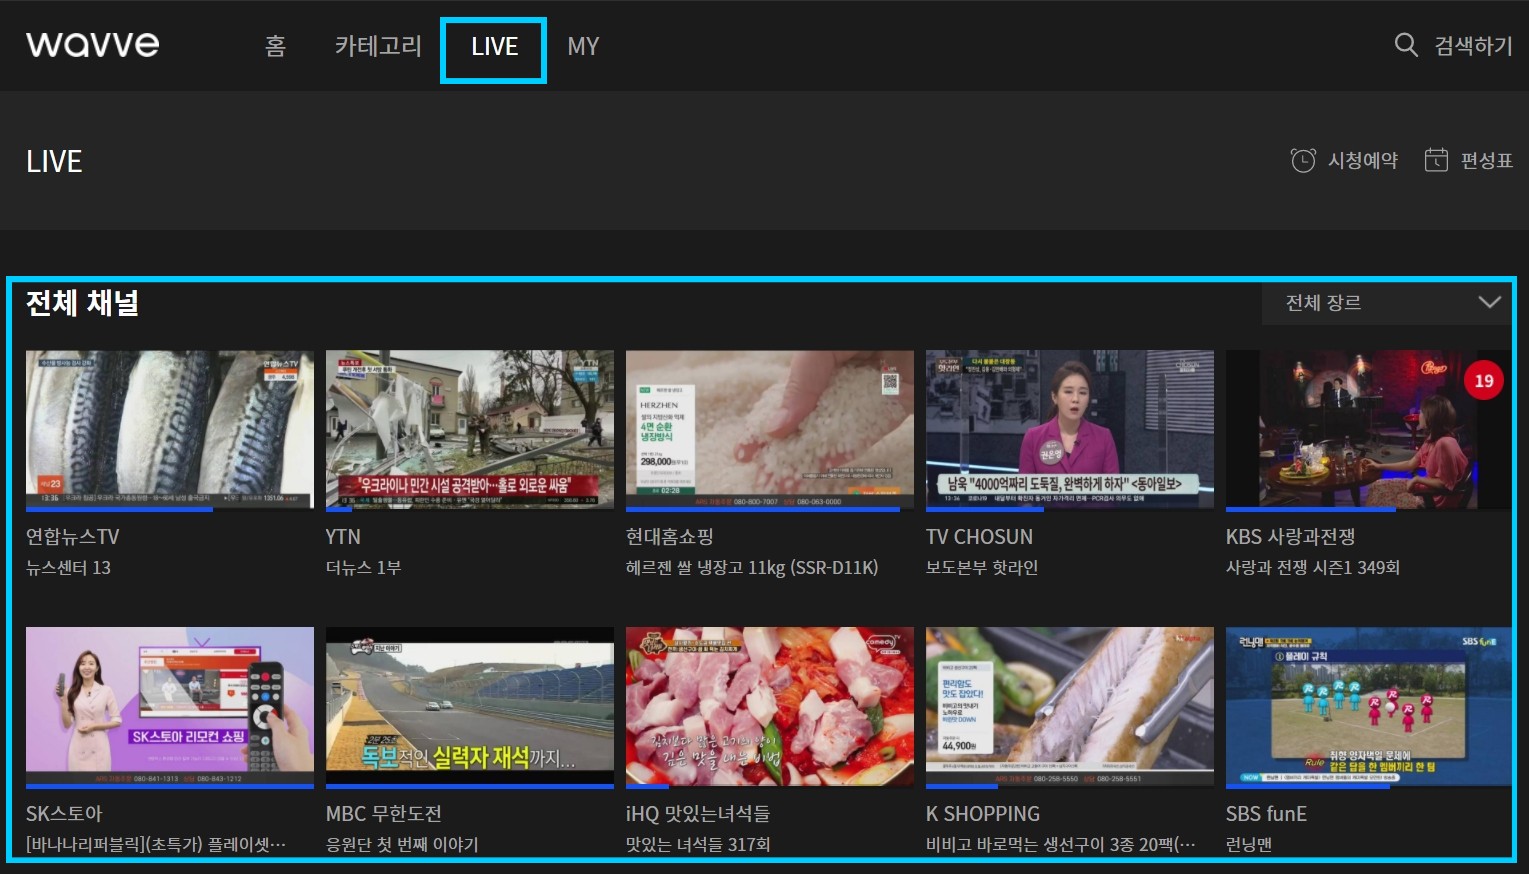Play the SBS funE thumbnail
The height and width of the screenshot is (874, 1529).
1369,707
